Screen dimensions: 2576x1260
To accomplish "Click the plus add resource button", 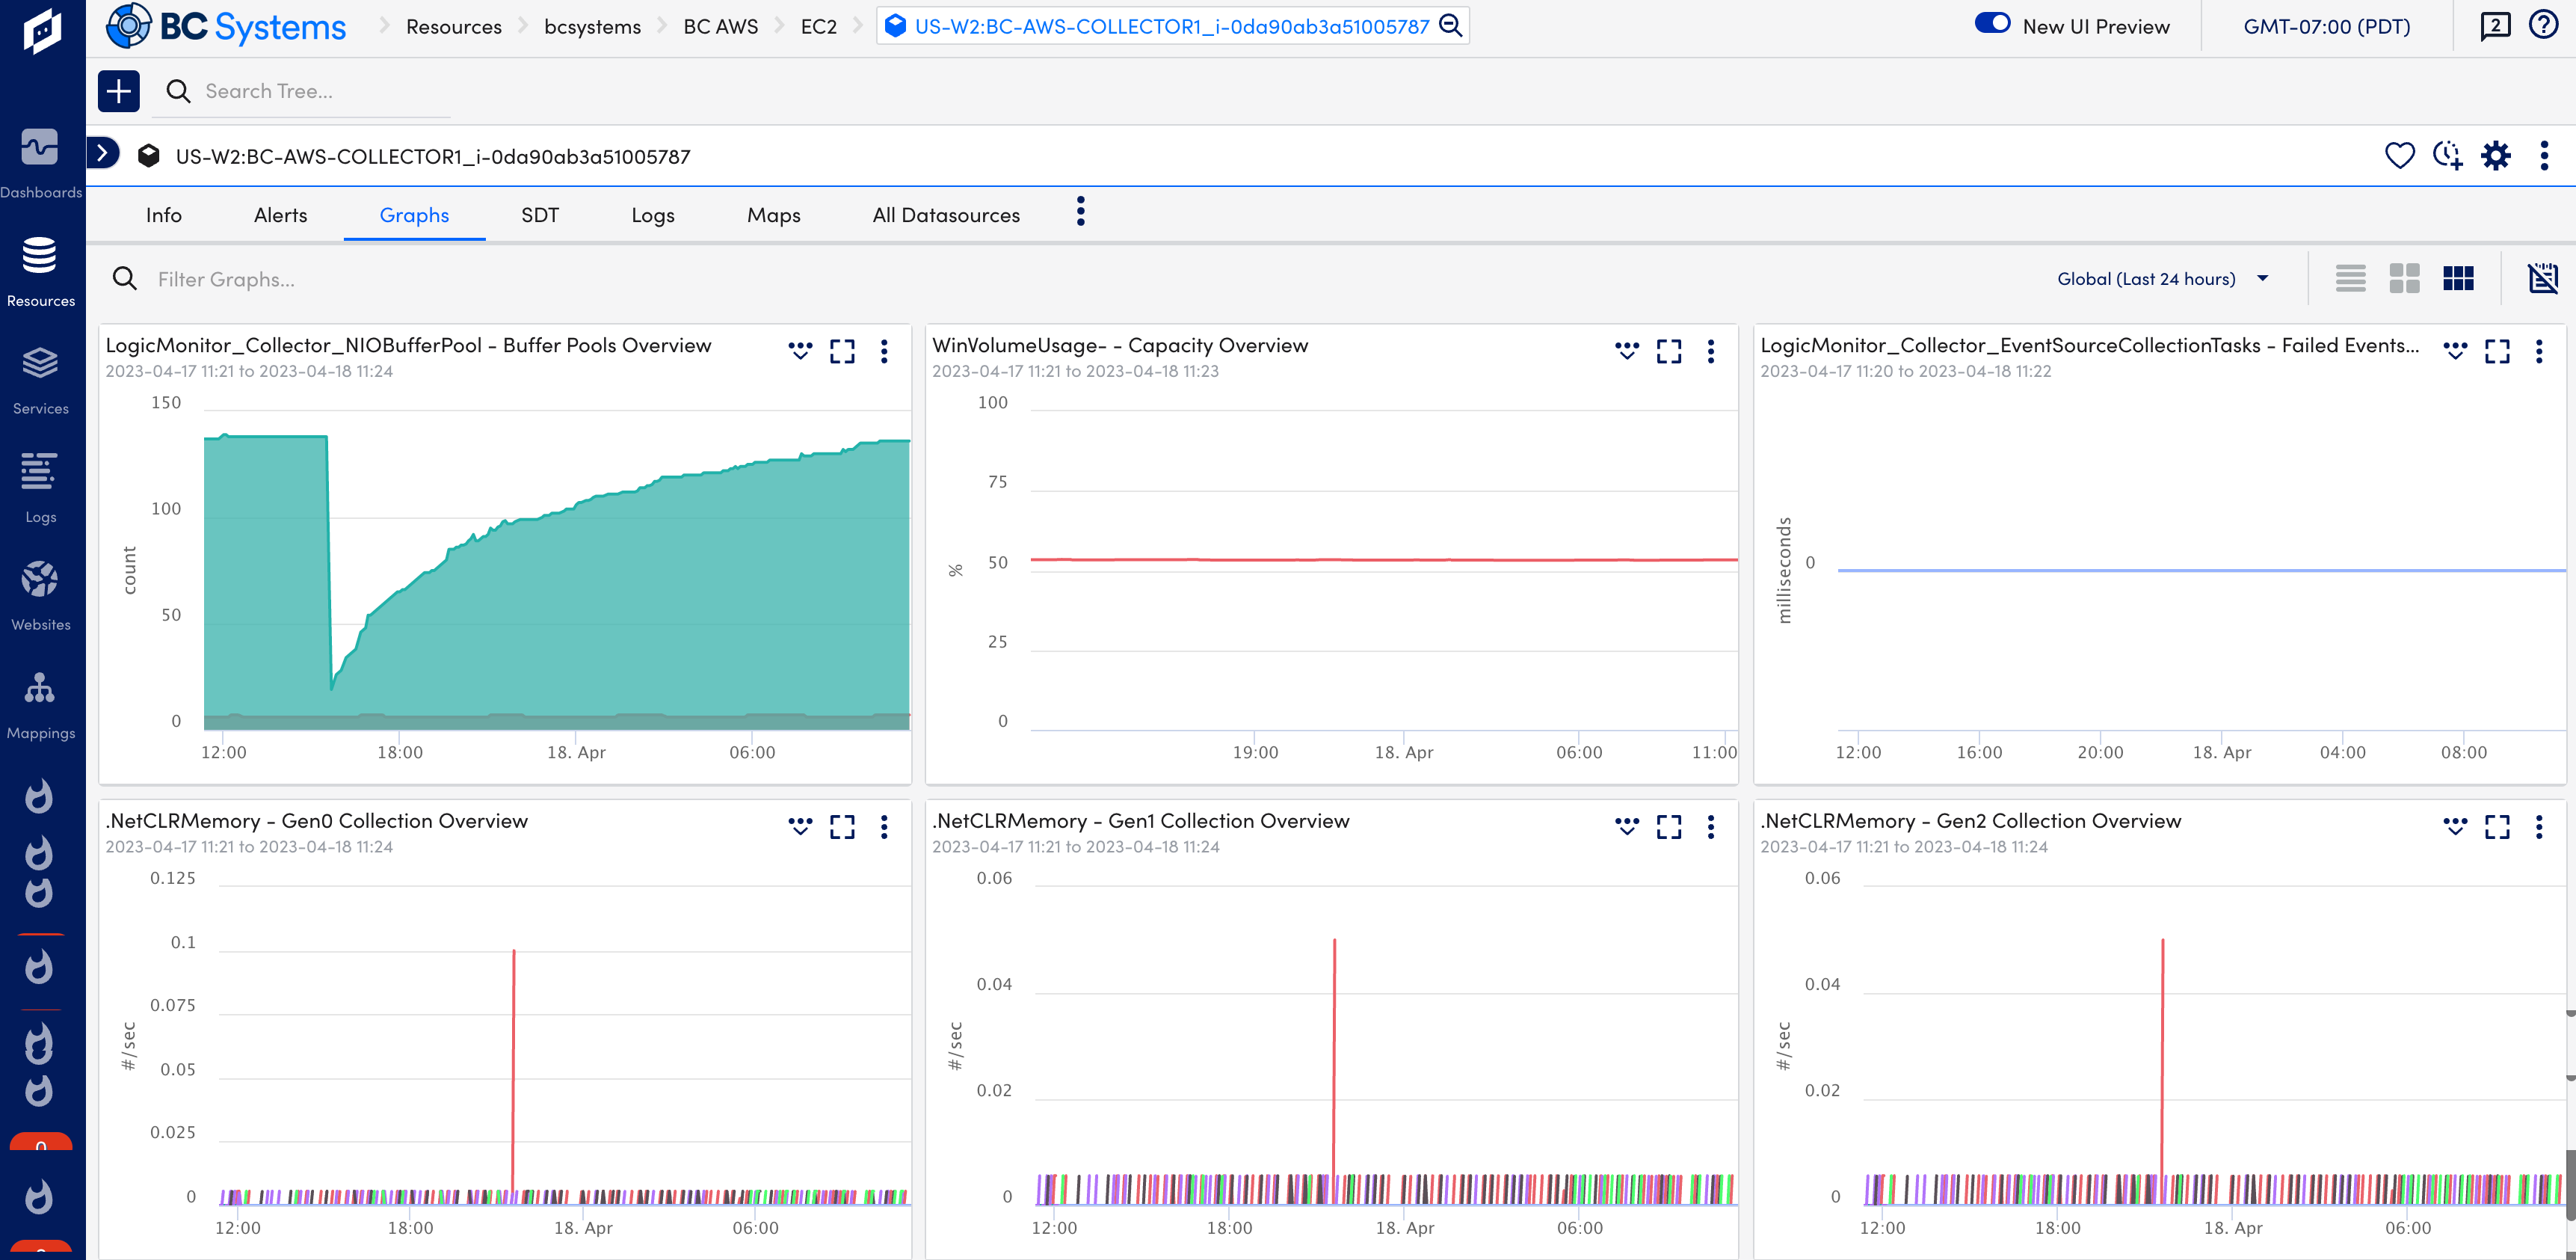I will coord(119,91).
